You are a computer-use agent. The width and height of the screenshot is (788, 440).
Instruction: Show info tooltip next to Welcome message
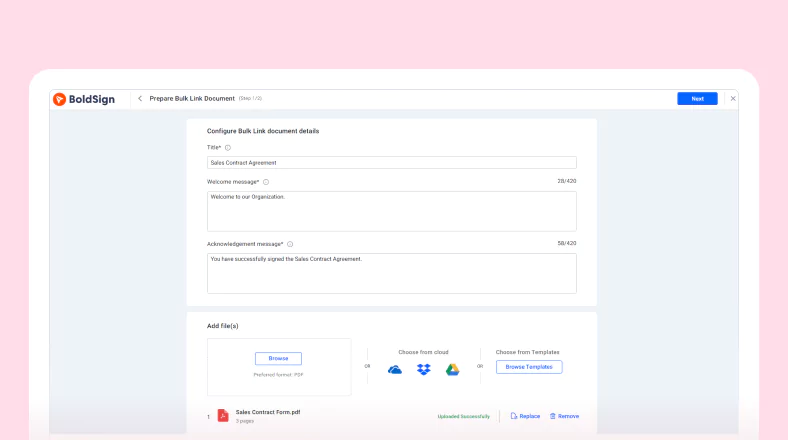[x=266, y=182]
